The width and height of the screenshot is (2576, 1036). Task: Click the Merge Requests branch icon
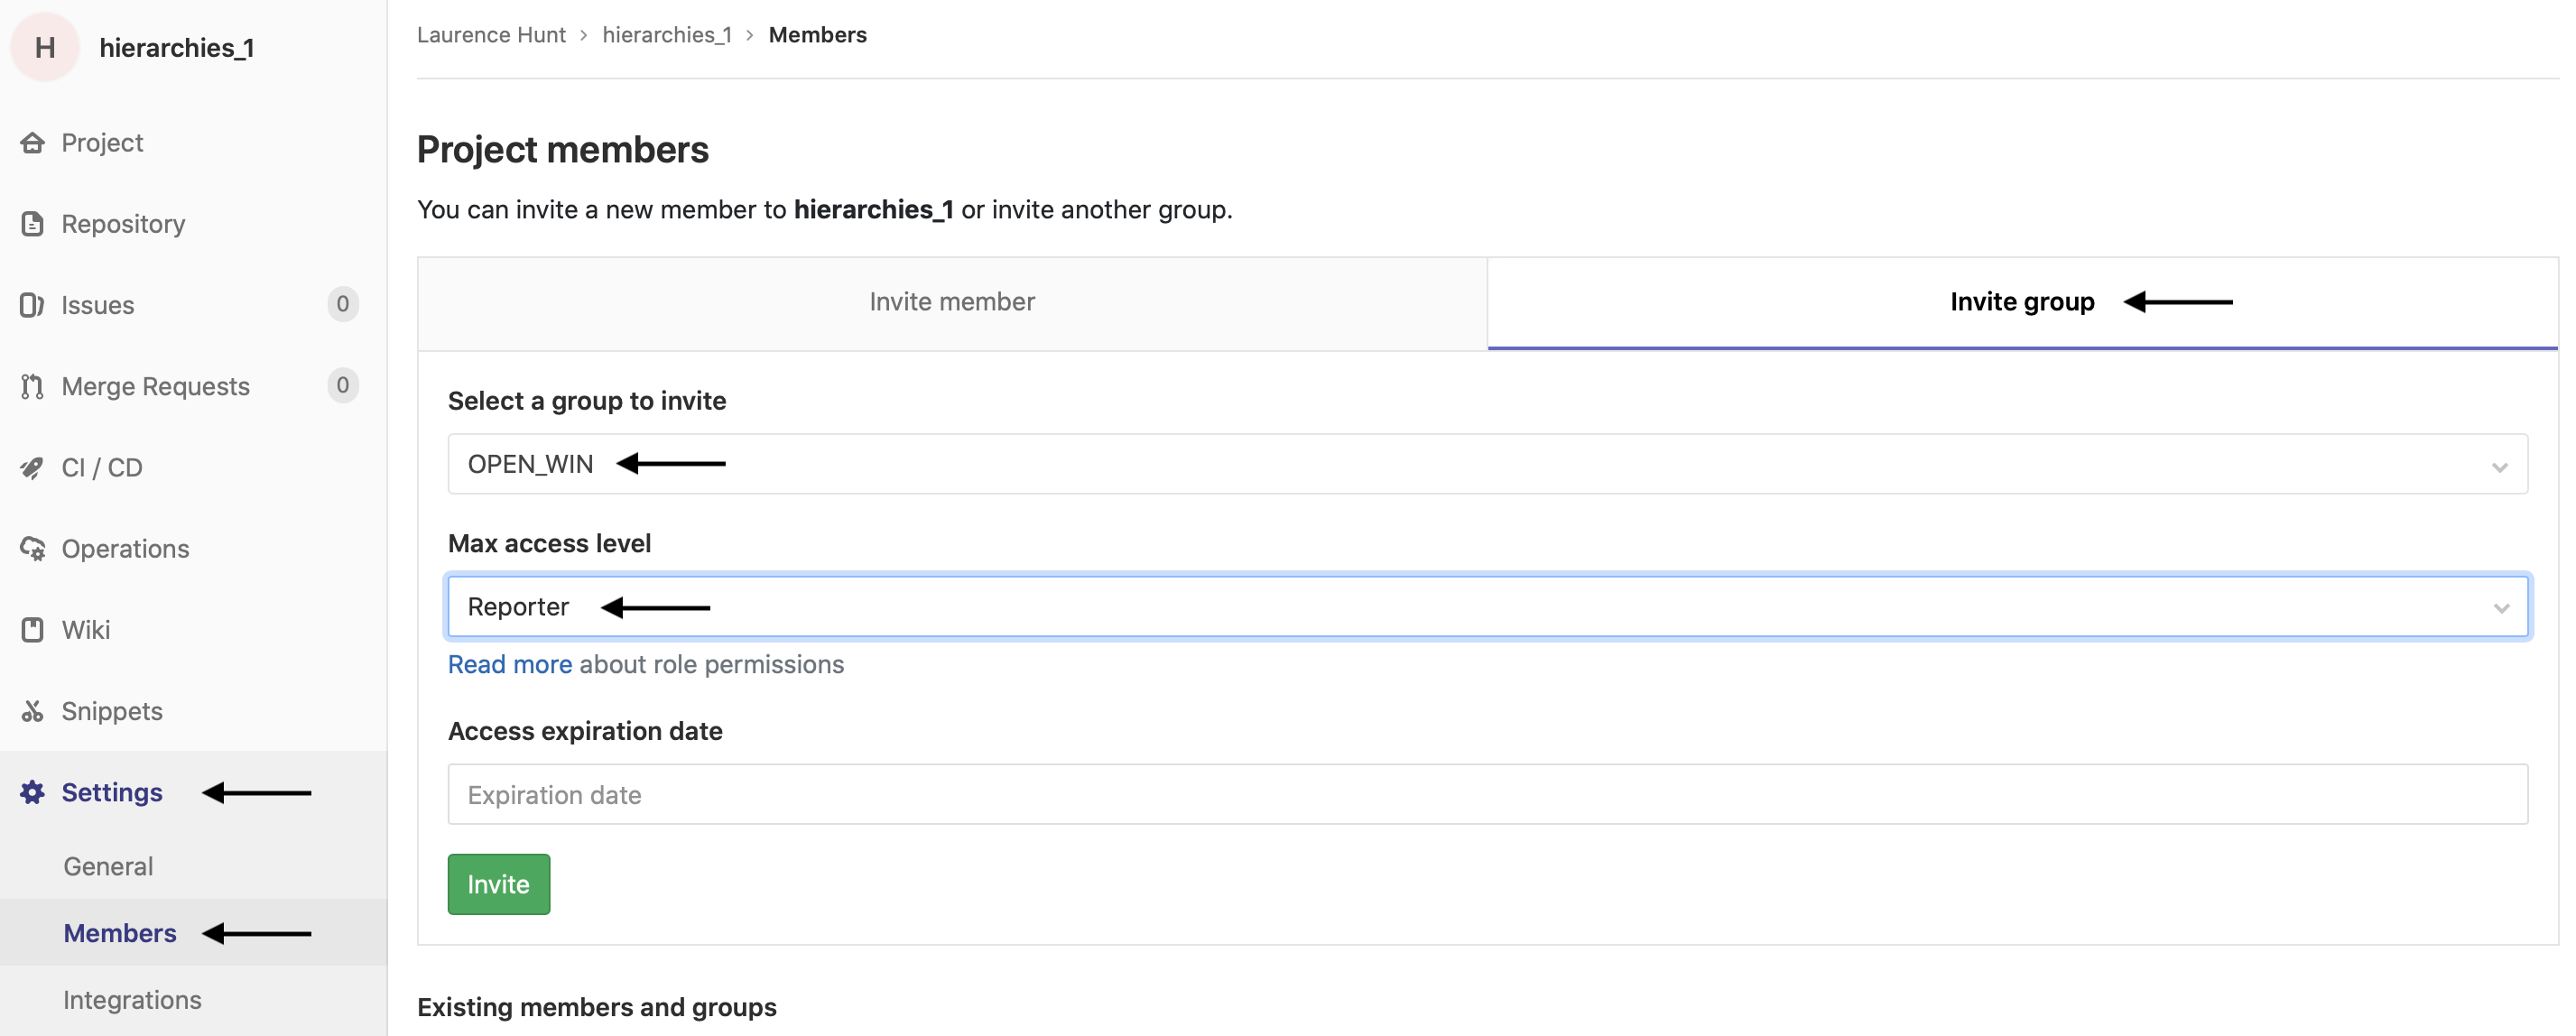point(32,386)
